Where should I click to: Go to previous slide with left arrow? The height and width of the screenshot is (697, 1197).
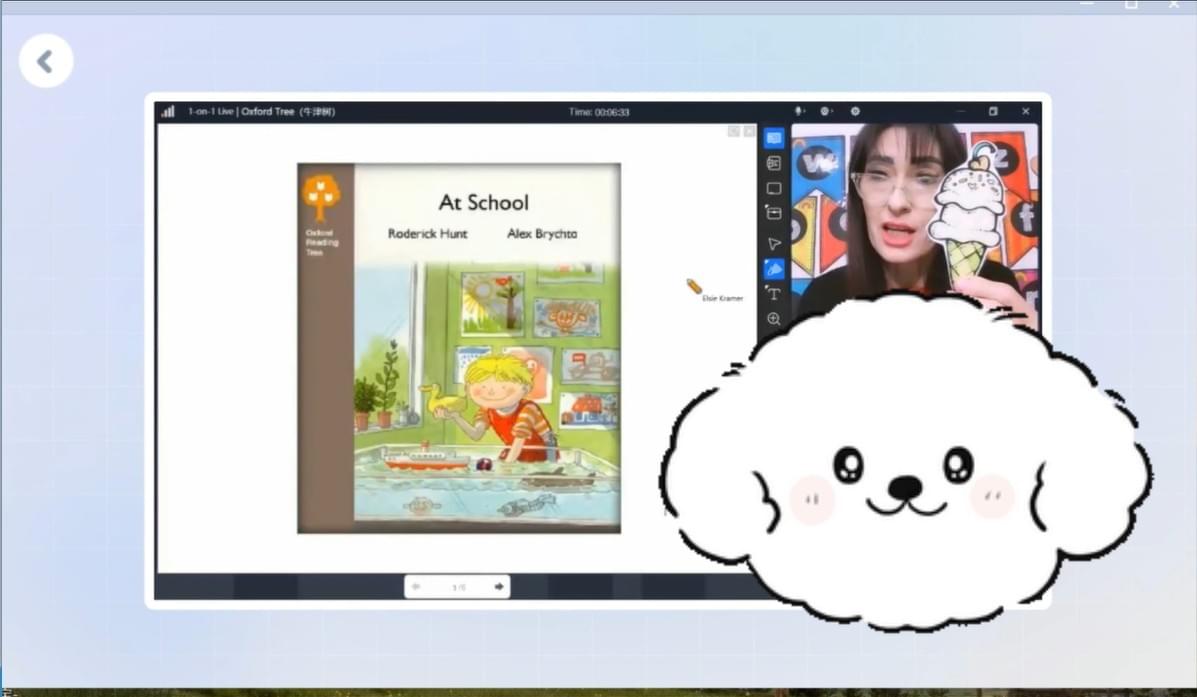tap(416, 587)
